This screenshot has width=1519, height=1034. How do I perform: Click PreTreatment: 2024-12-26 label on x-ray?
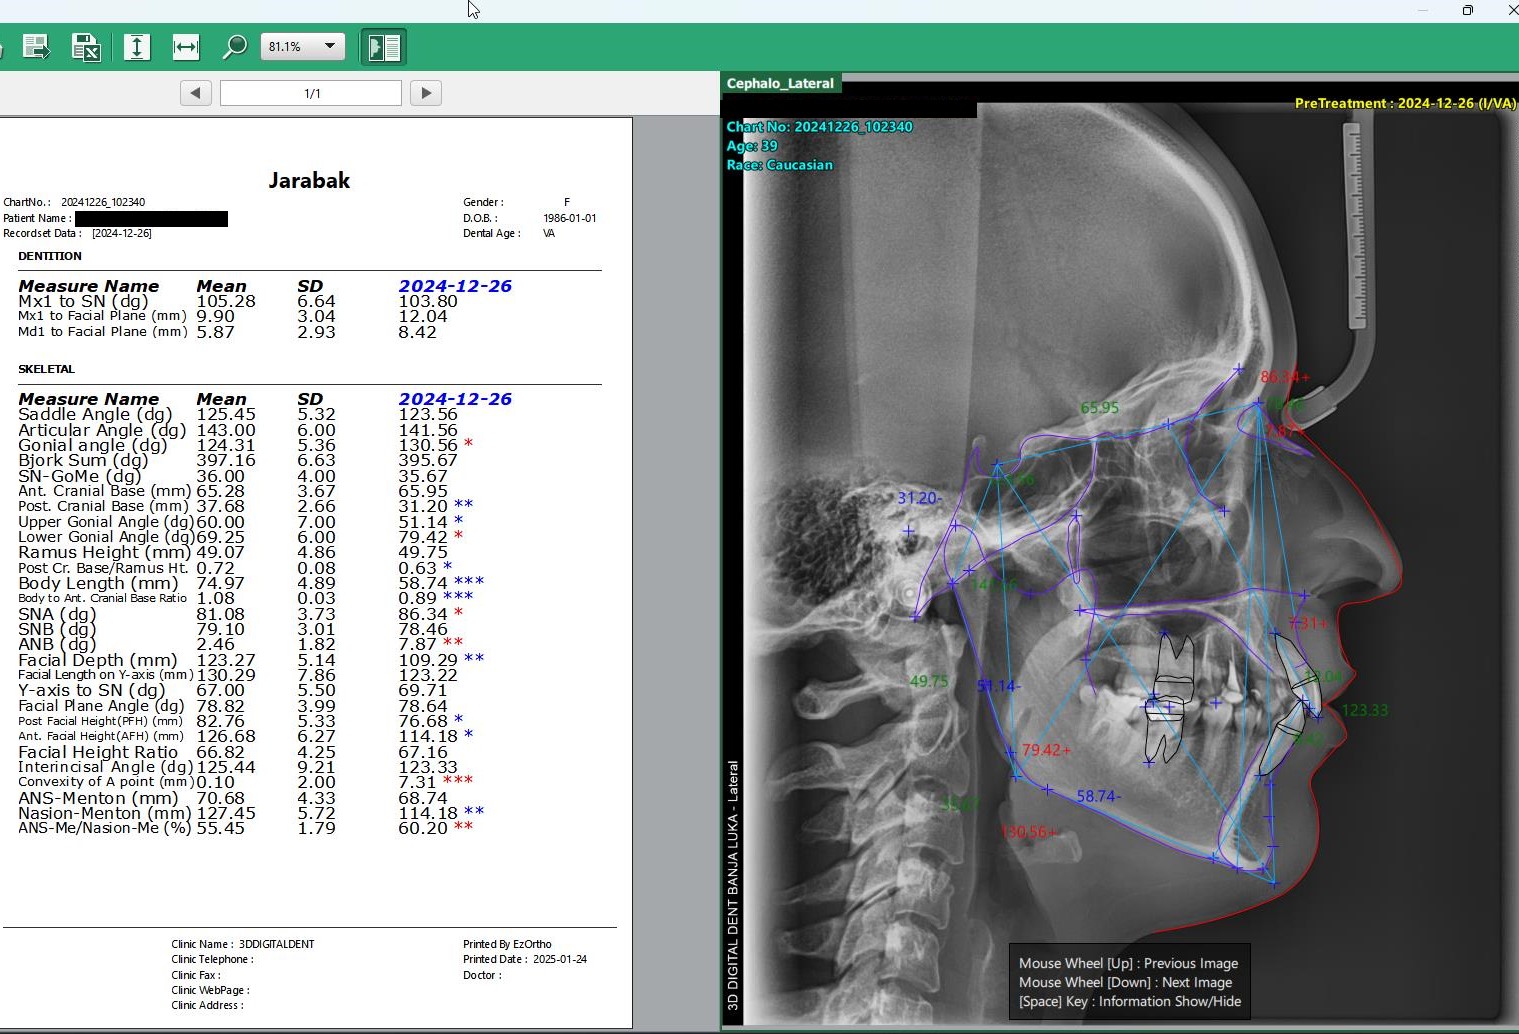pos(1404,103)
